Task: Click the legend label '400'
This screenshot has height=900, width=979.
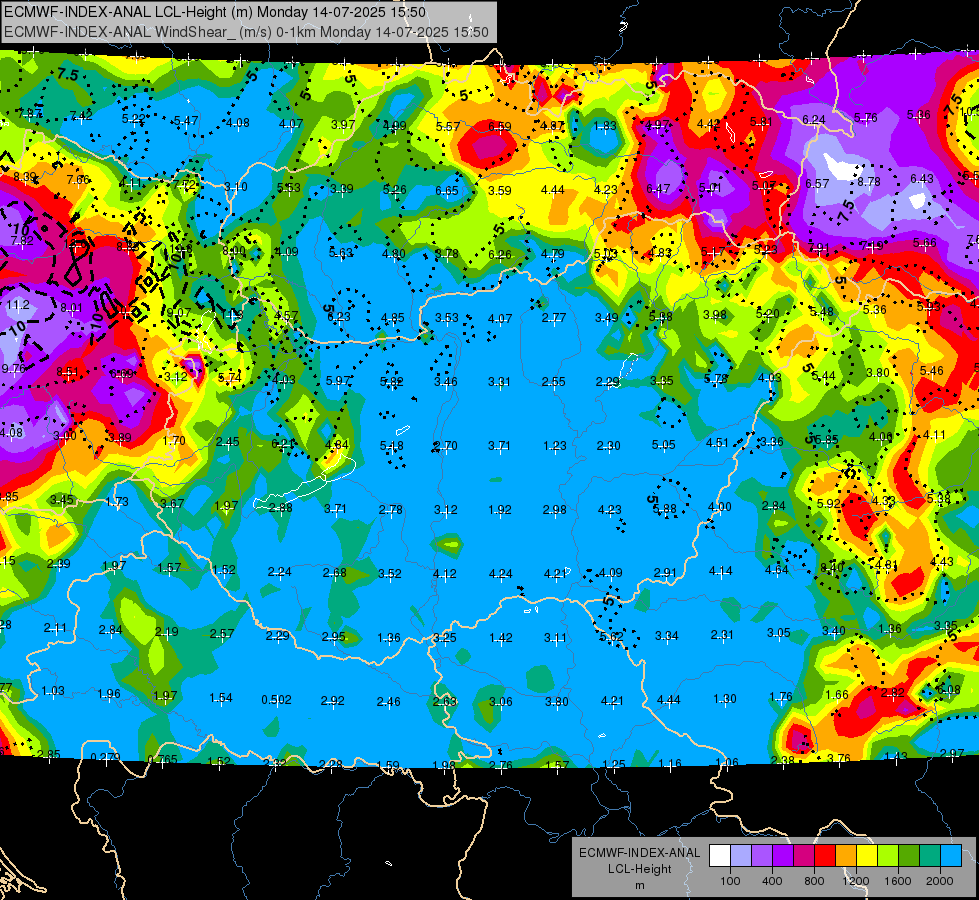Action: (x=772, y=881)
